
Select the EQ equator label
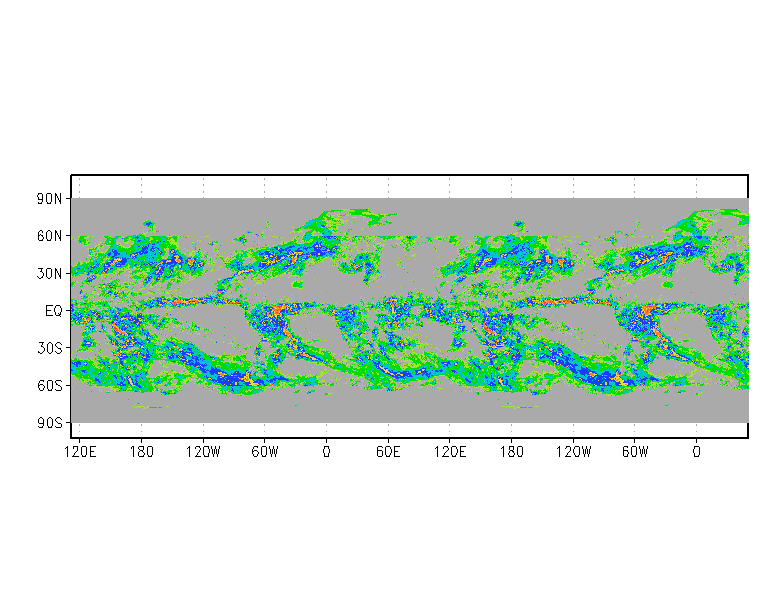pos(54,311)
